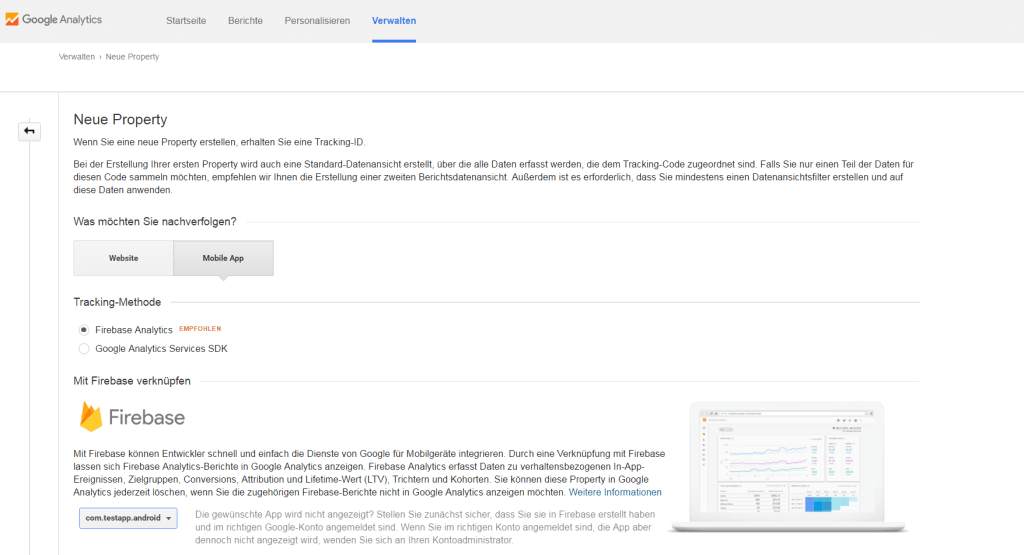
Task: Choose Google Analytics Services SDK radio button
Action: click(84, 348)
